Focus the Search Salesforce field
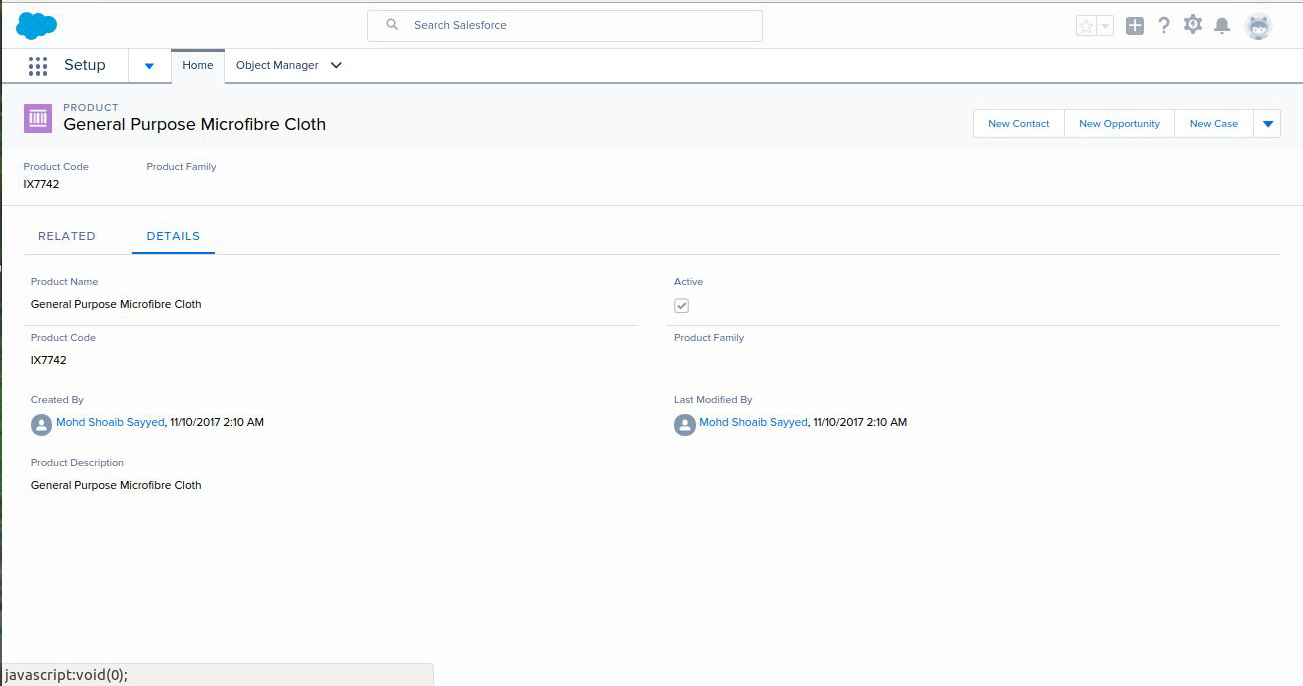Viewport: 1303px width, 686px height. coord(565,26)
